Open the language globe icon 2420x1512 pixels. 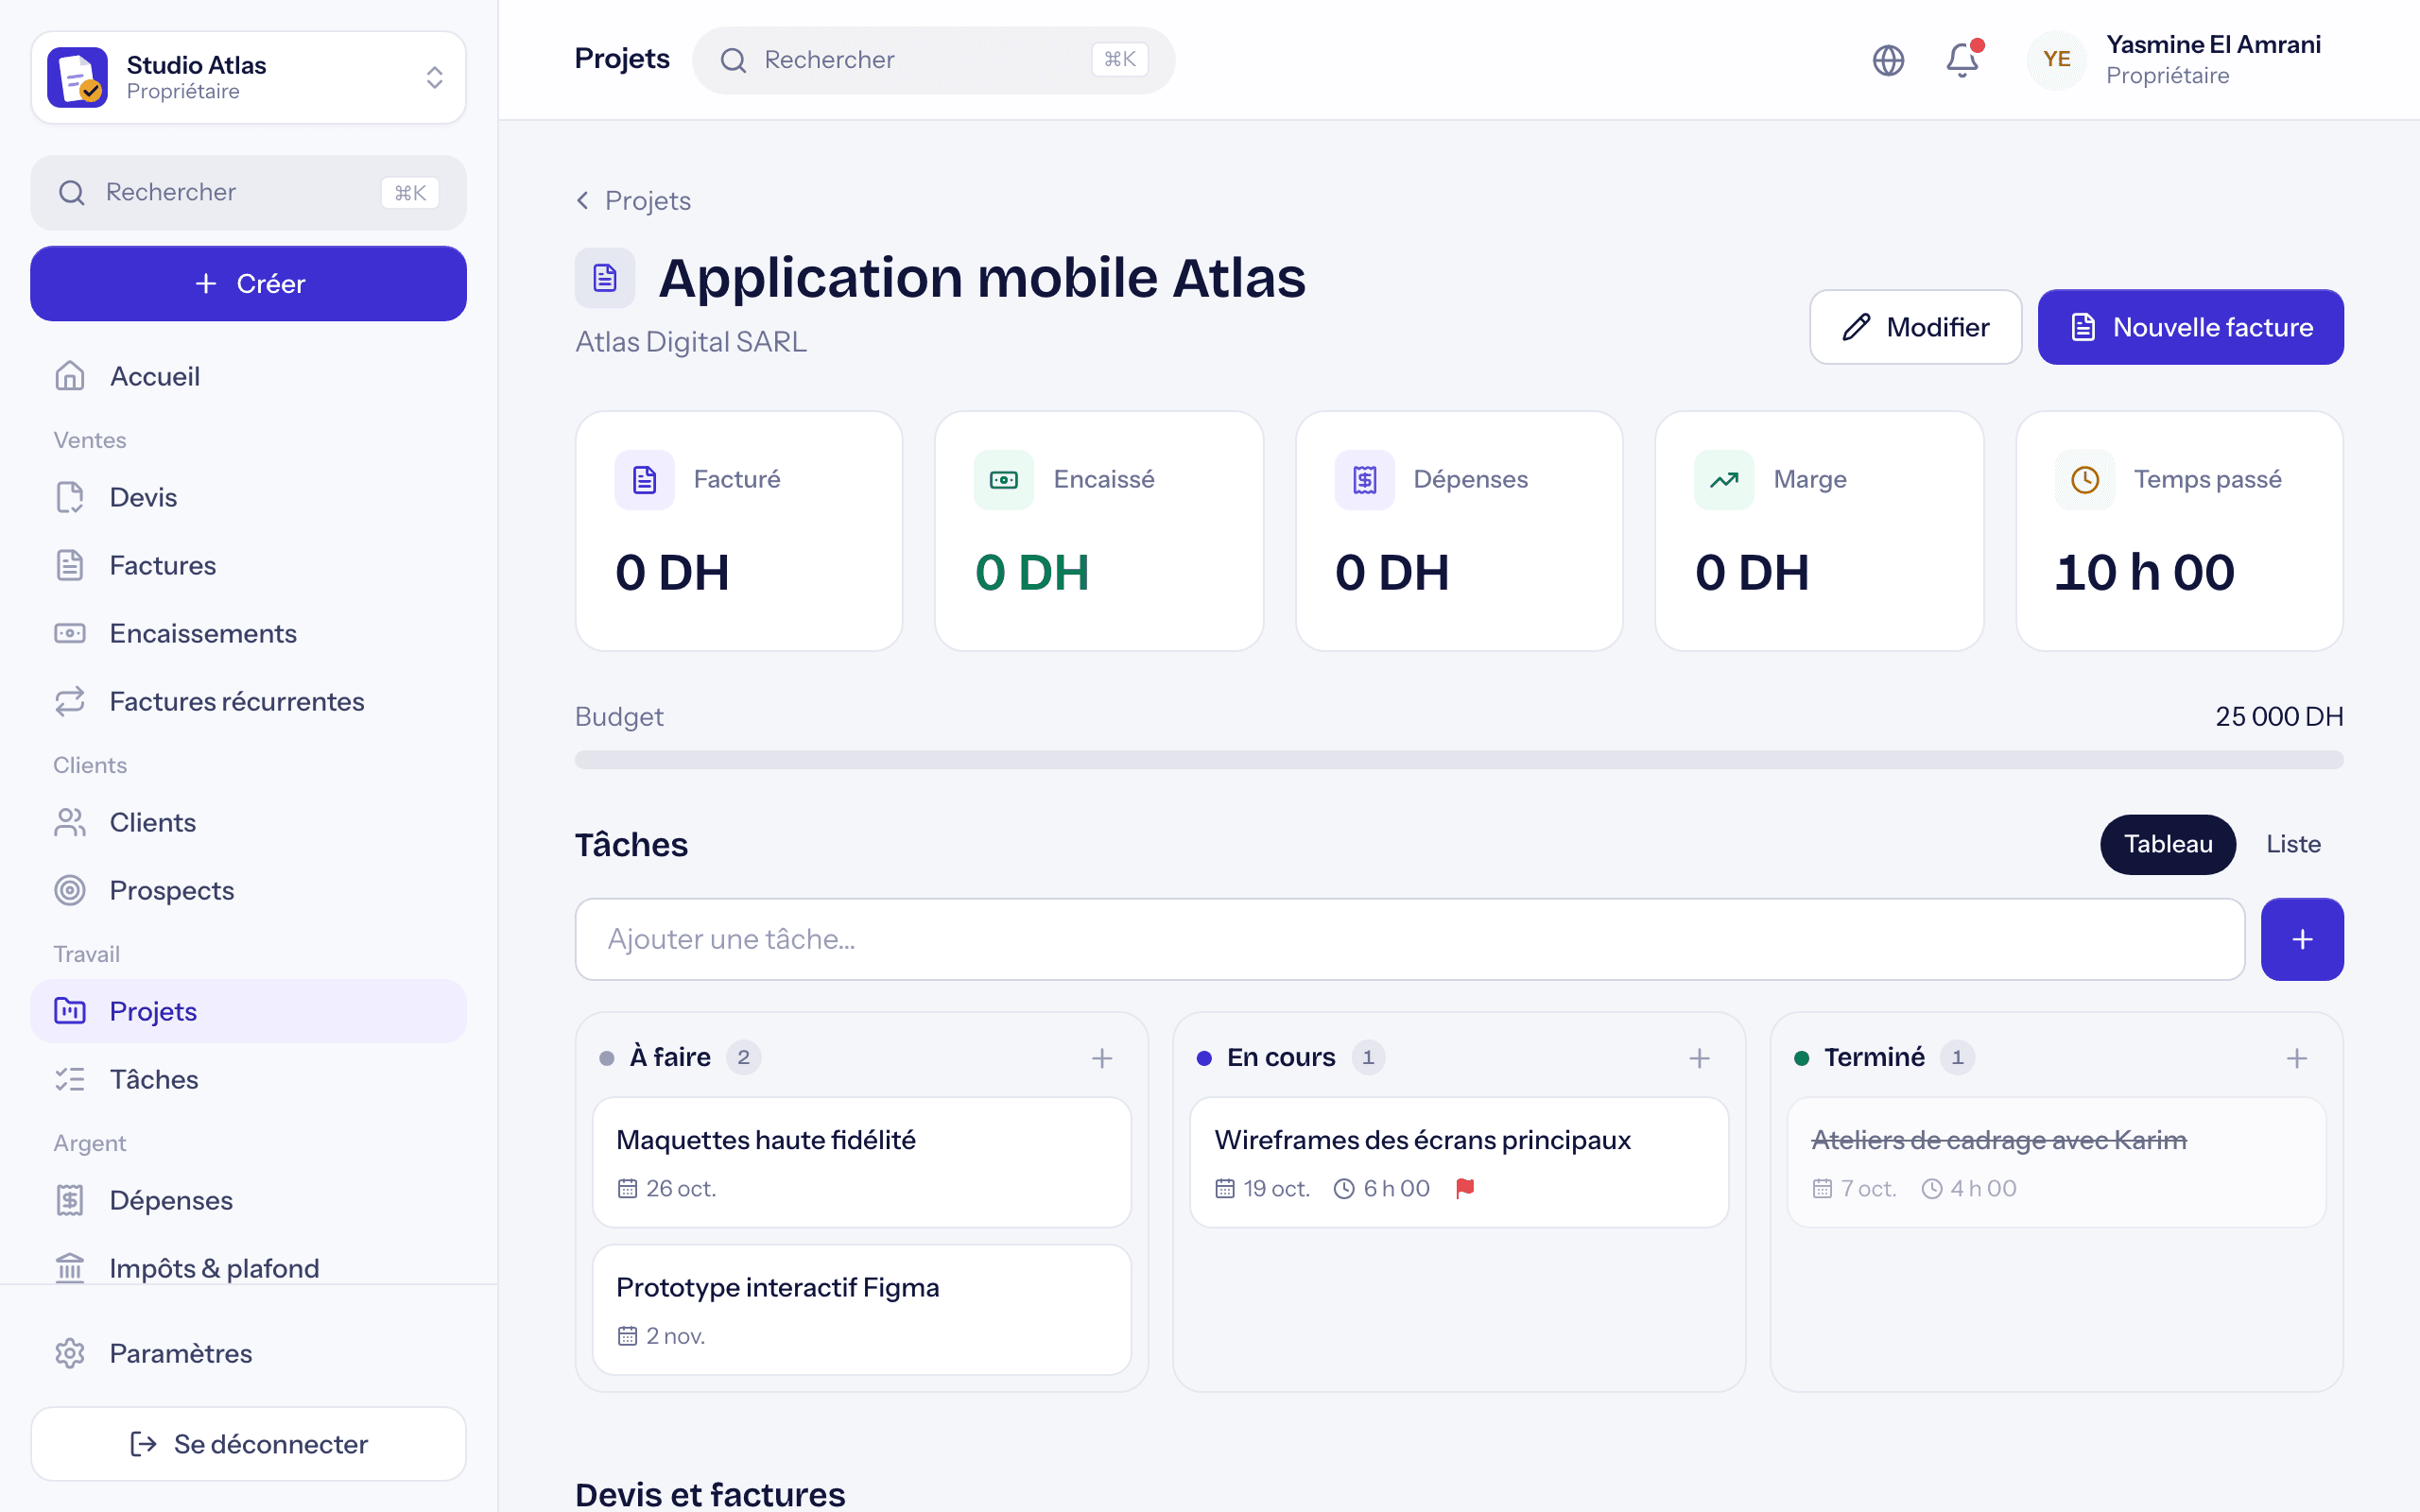click(1887, 60)
